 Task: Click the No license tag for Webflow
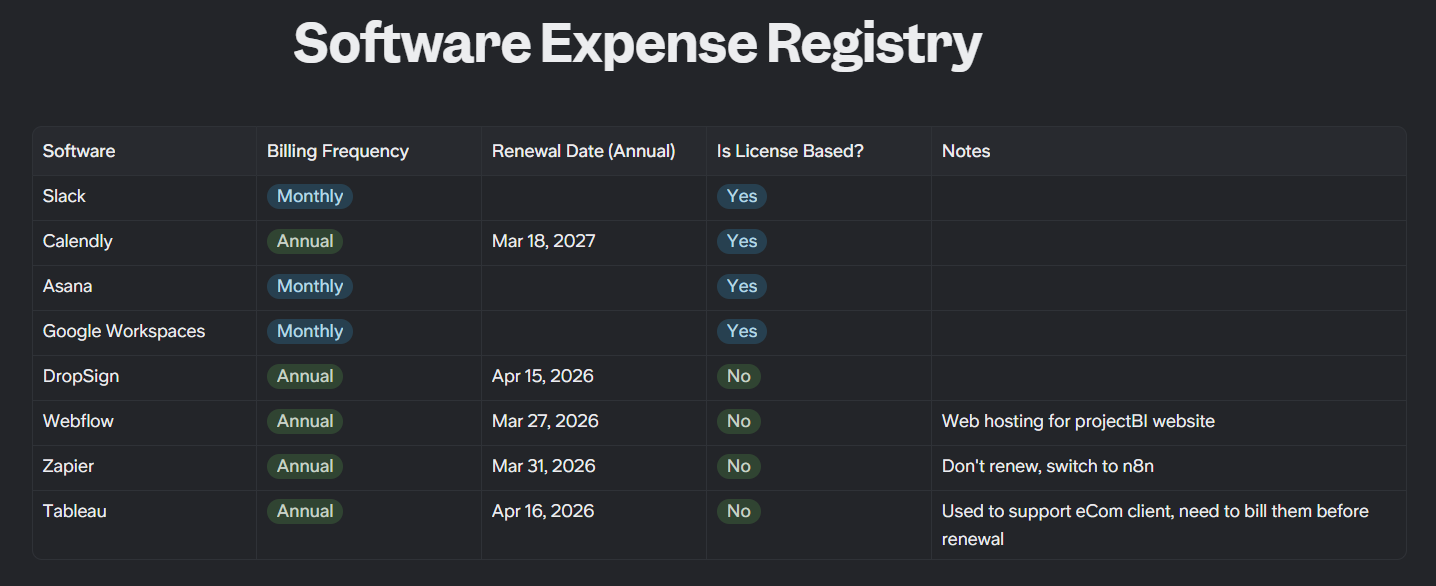[x=739, y=421]
